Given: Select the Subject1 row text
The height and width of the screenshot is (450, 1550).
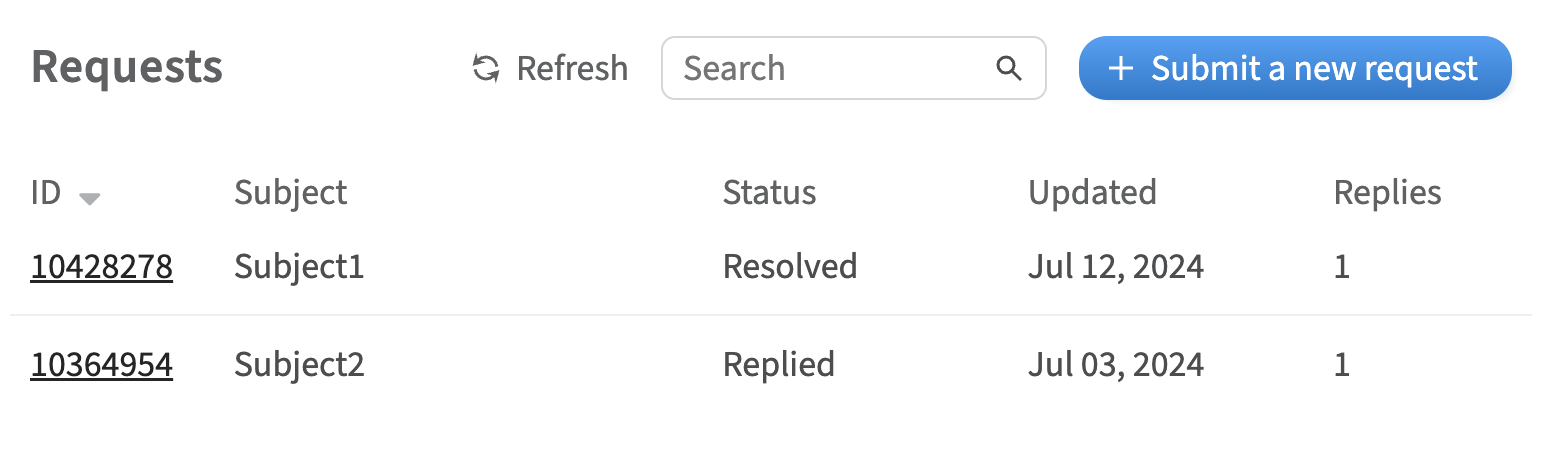Looking at the screenshot, I should tap(299, 266).
